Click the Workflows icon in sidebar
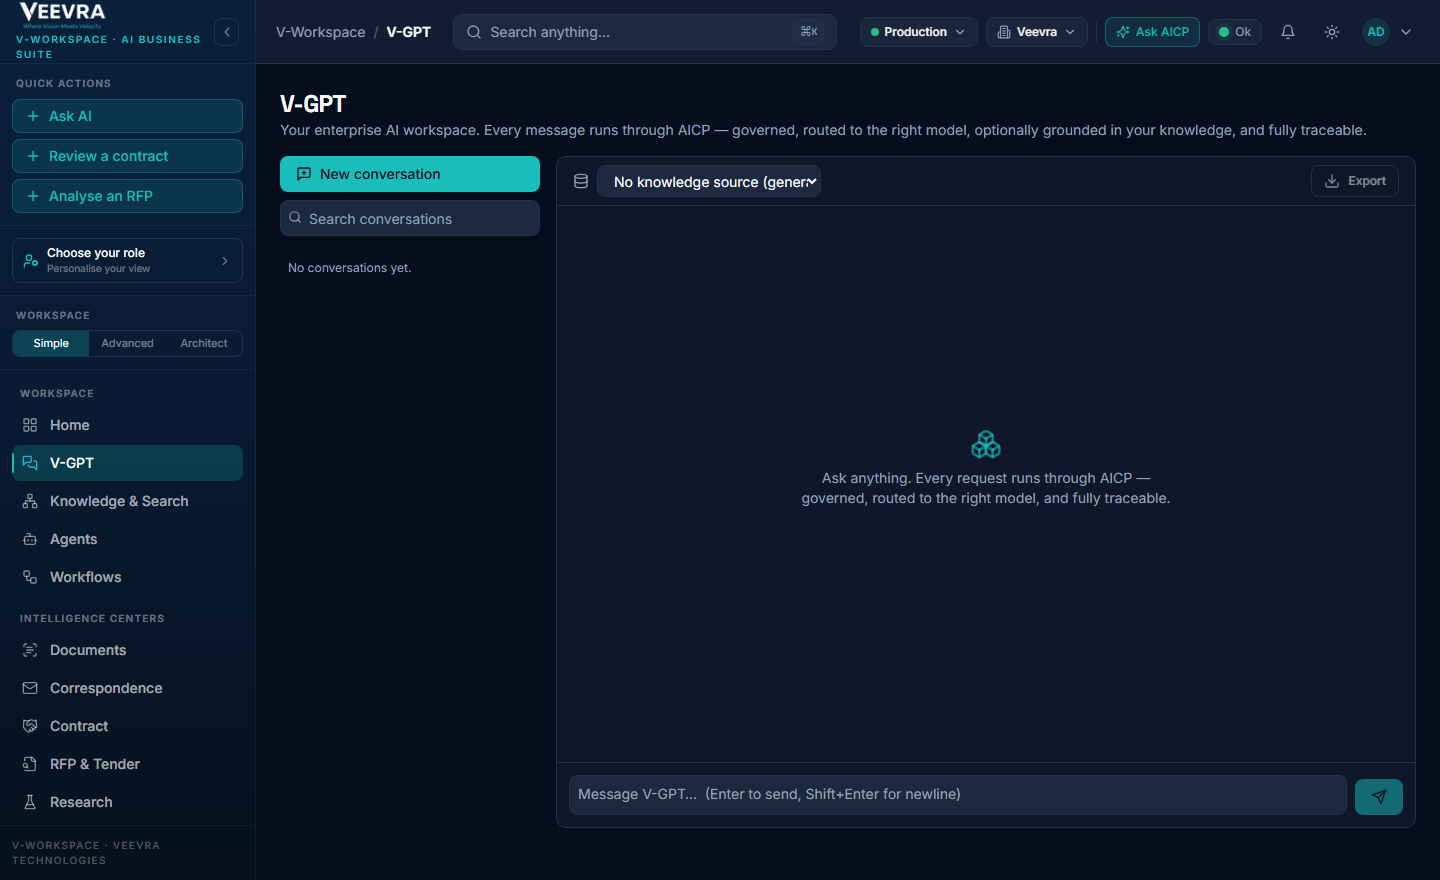 [30, 577]
